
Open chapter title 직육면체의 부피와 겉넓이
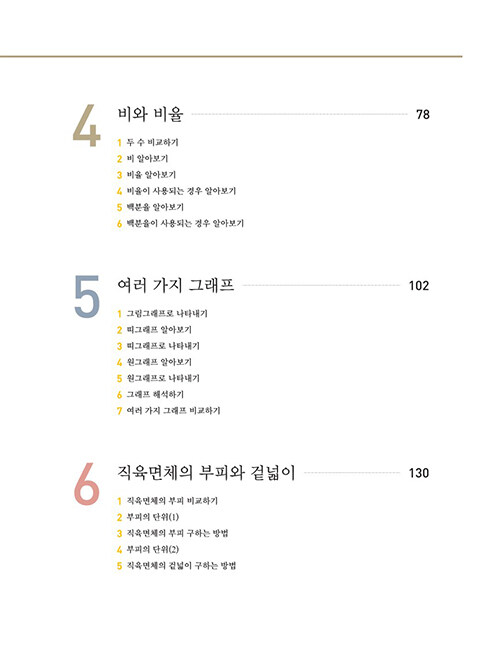point(206,473)
